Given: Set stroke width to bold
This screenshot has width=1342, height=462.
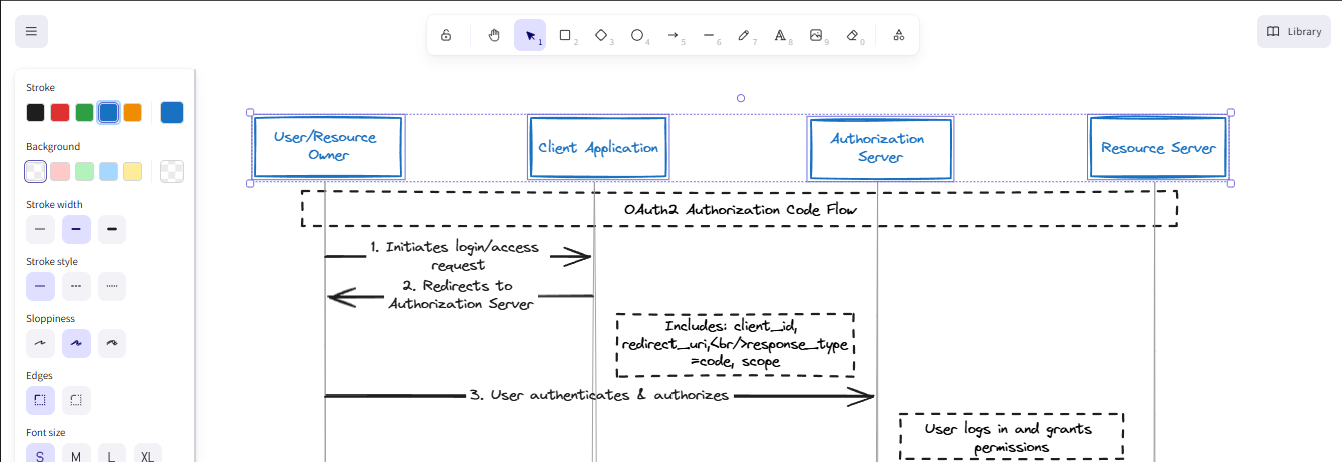Looking at the screenshot, I should pyautogui.click(x=76, y=229).
